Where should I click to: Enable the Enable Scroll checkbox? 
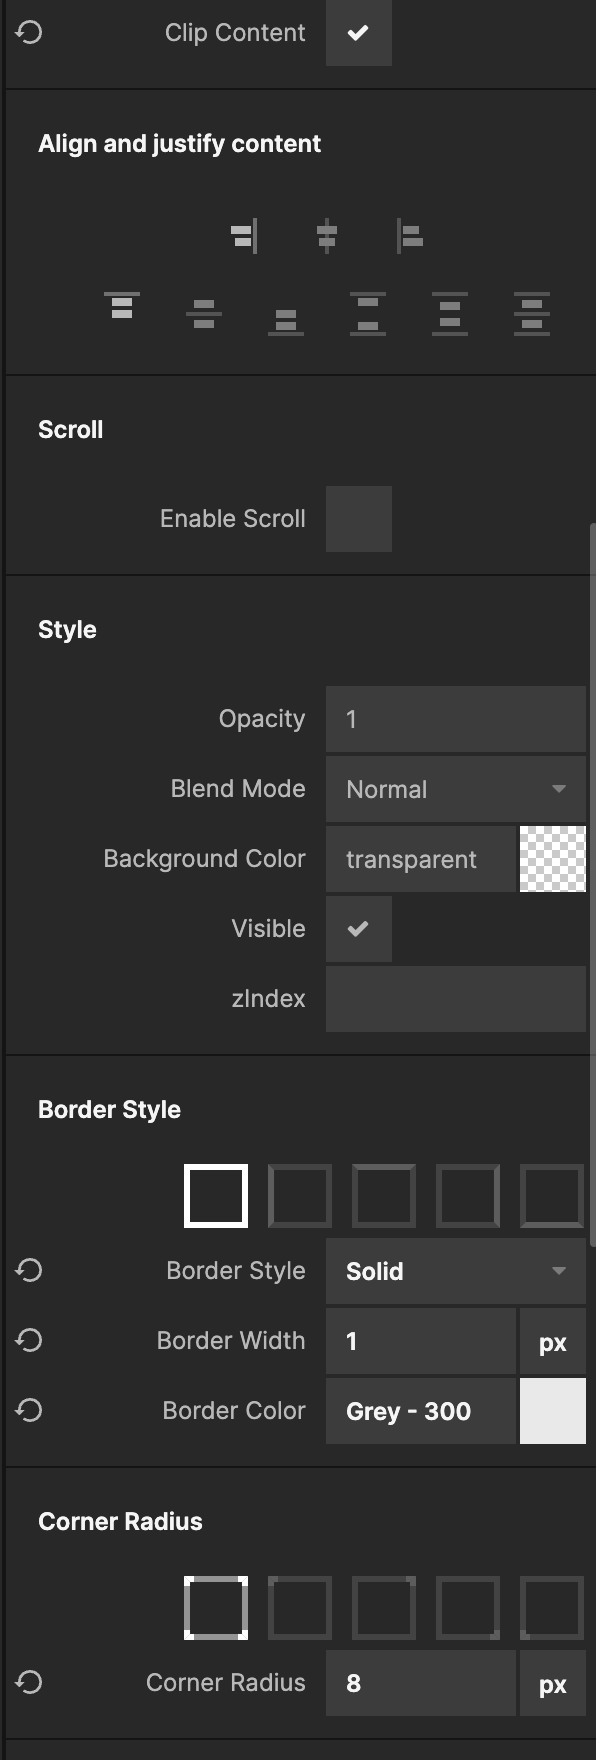click(x=358, y=519)
